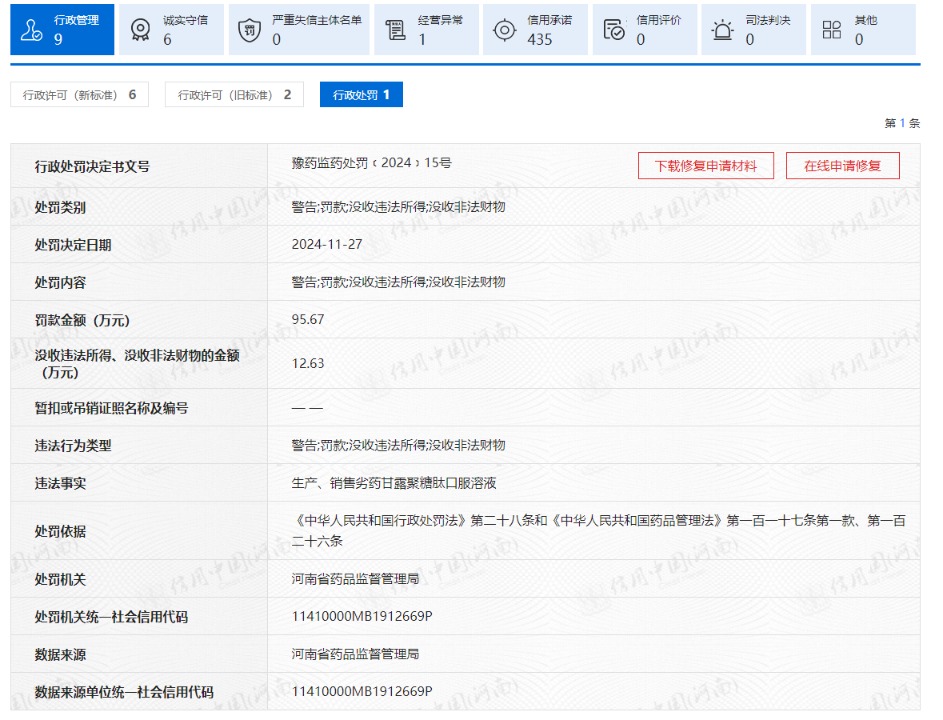
Task: Switch to 严重失信主体名单 tab label
Action: (x=317, y=20)
